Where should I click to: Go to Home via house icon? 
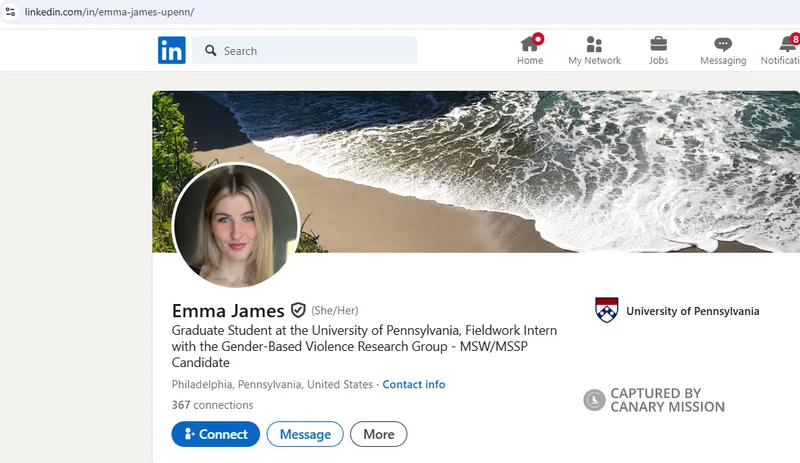530,44
